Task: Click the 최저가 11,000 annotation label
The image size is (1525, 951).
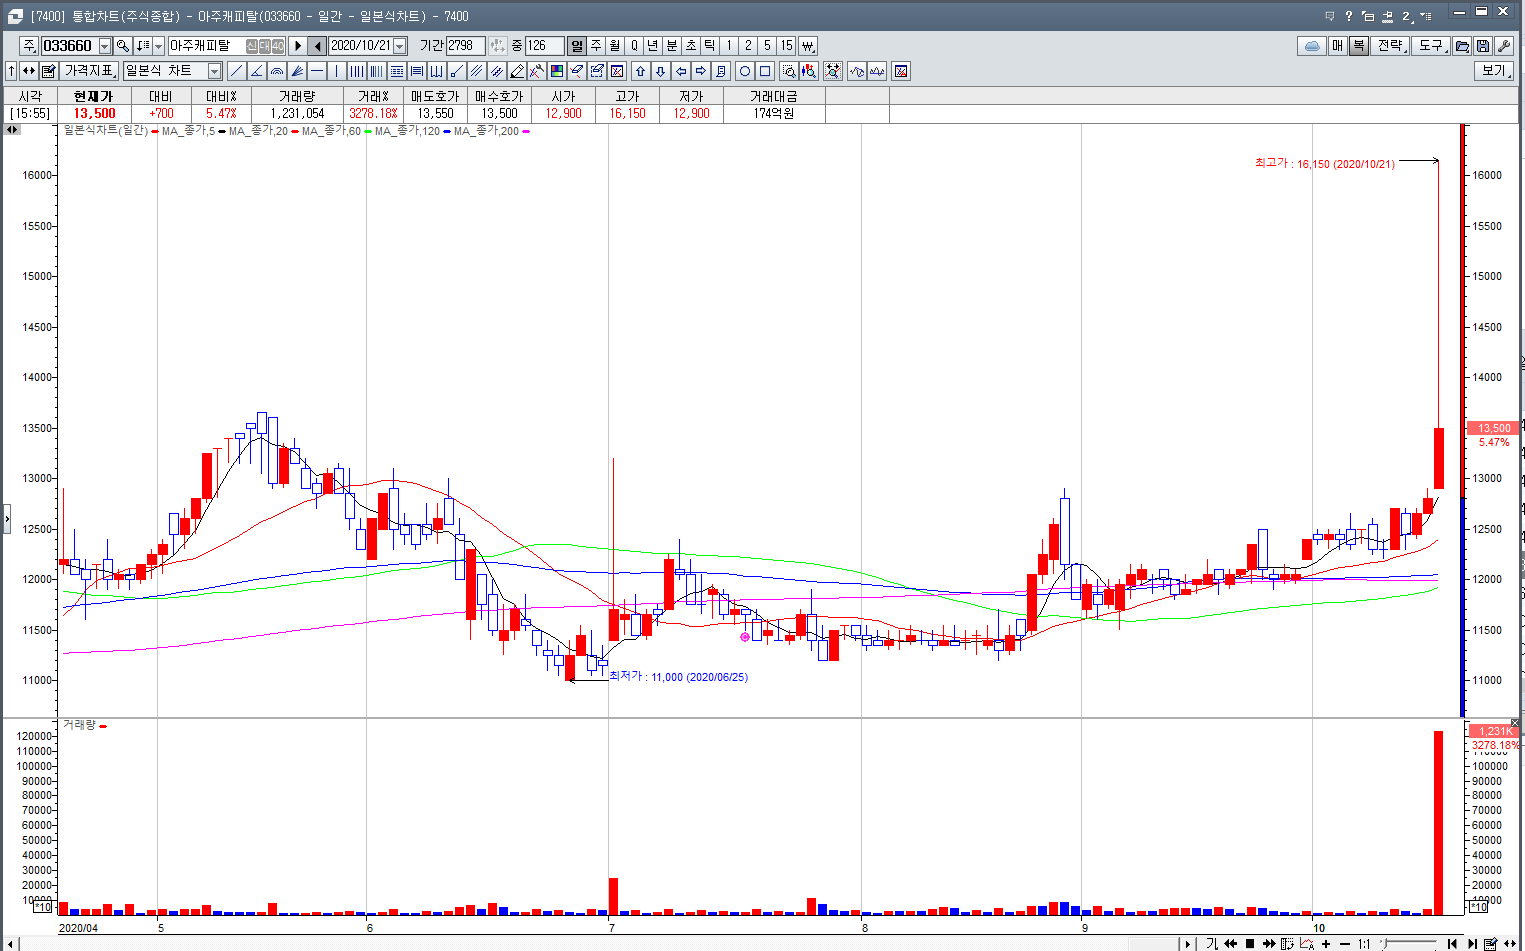Action: tap(678, 677)
